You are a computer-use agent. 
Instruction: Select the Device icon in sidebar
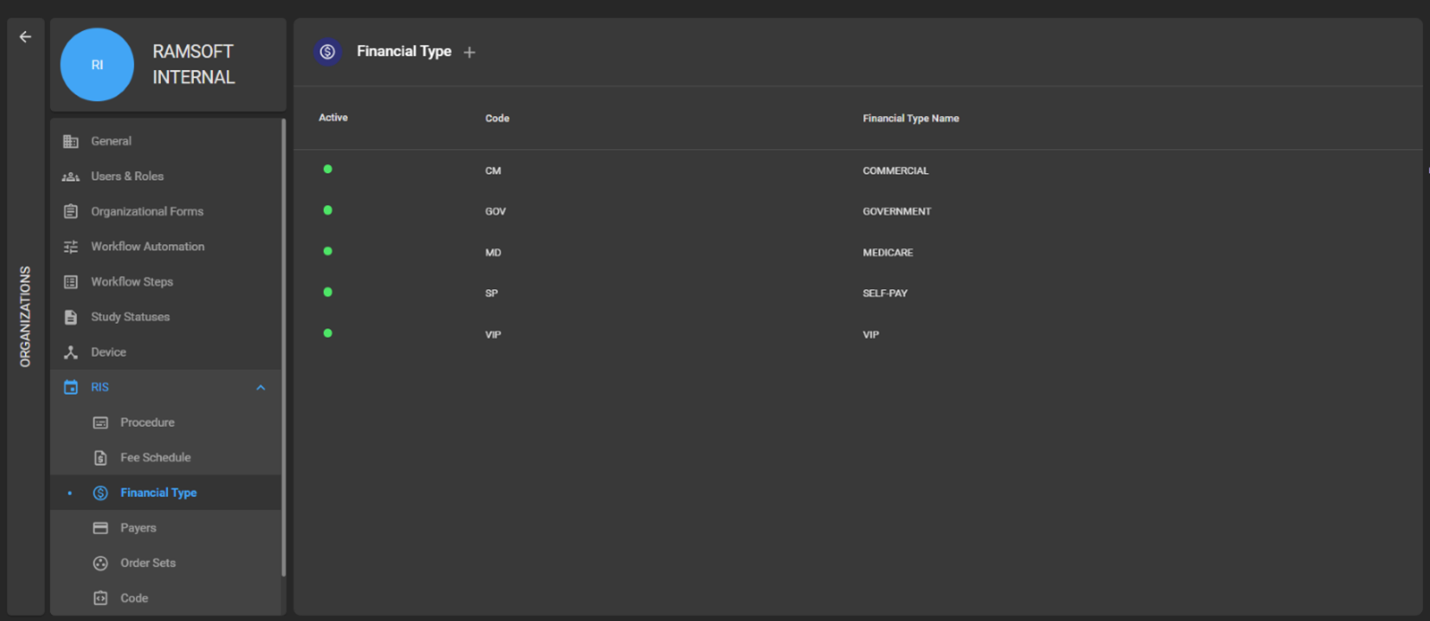70,351
